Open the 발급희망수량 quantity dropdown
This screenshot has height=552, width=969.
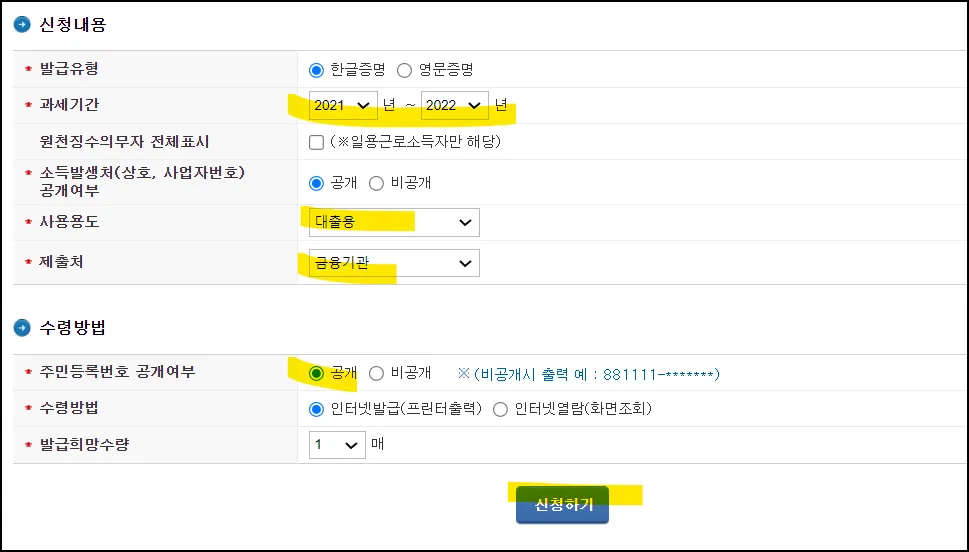click(x=336, y=444)
